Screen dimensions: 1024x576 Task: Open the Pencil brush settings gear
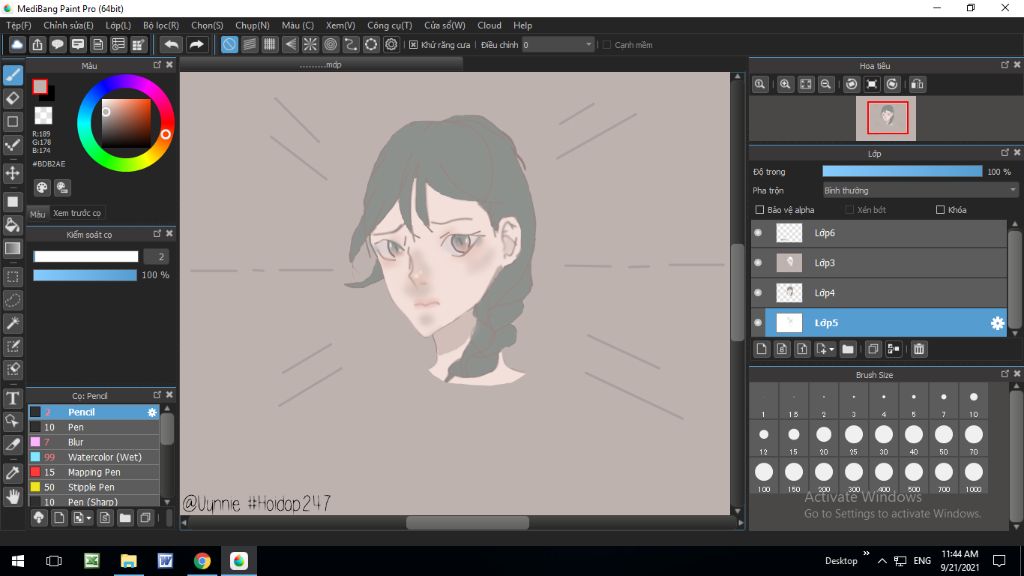(152, 413)
